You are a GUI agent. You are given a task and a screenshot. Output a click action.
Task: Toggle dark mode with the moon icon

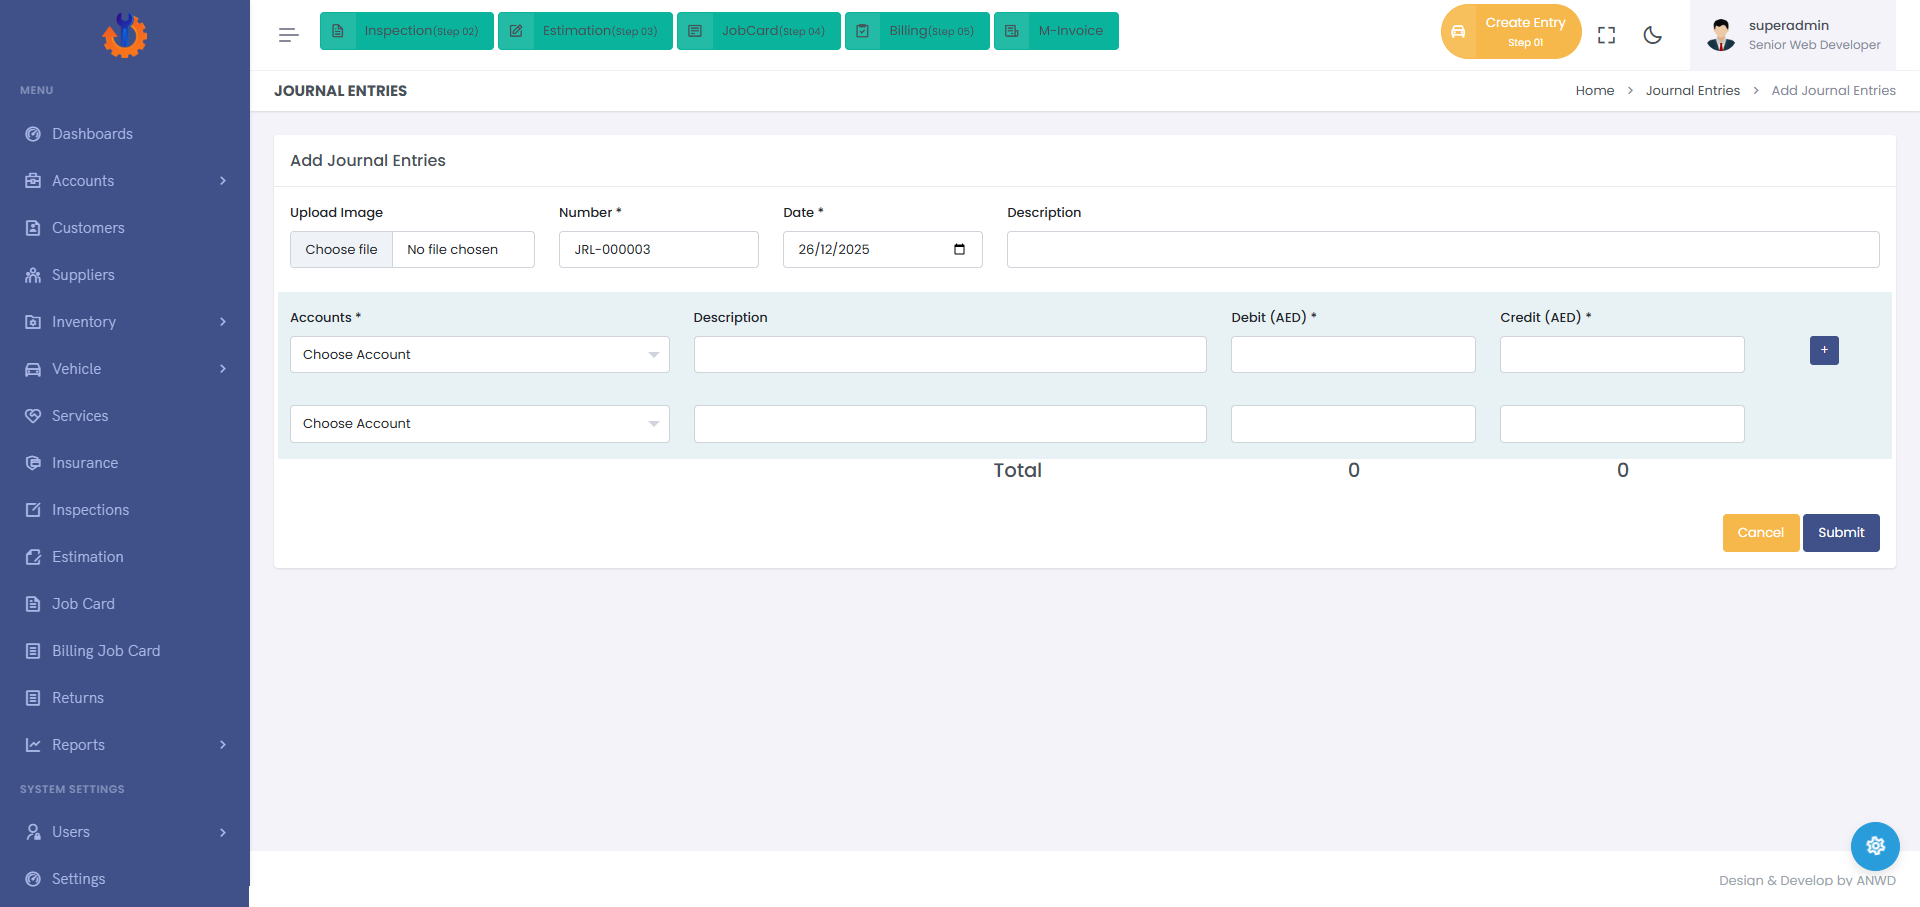point(1653,35)
